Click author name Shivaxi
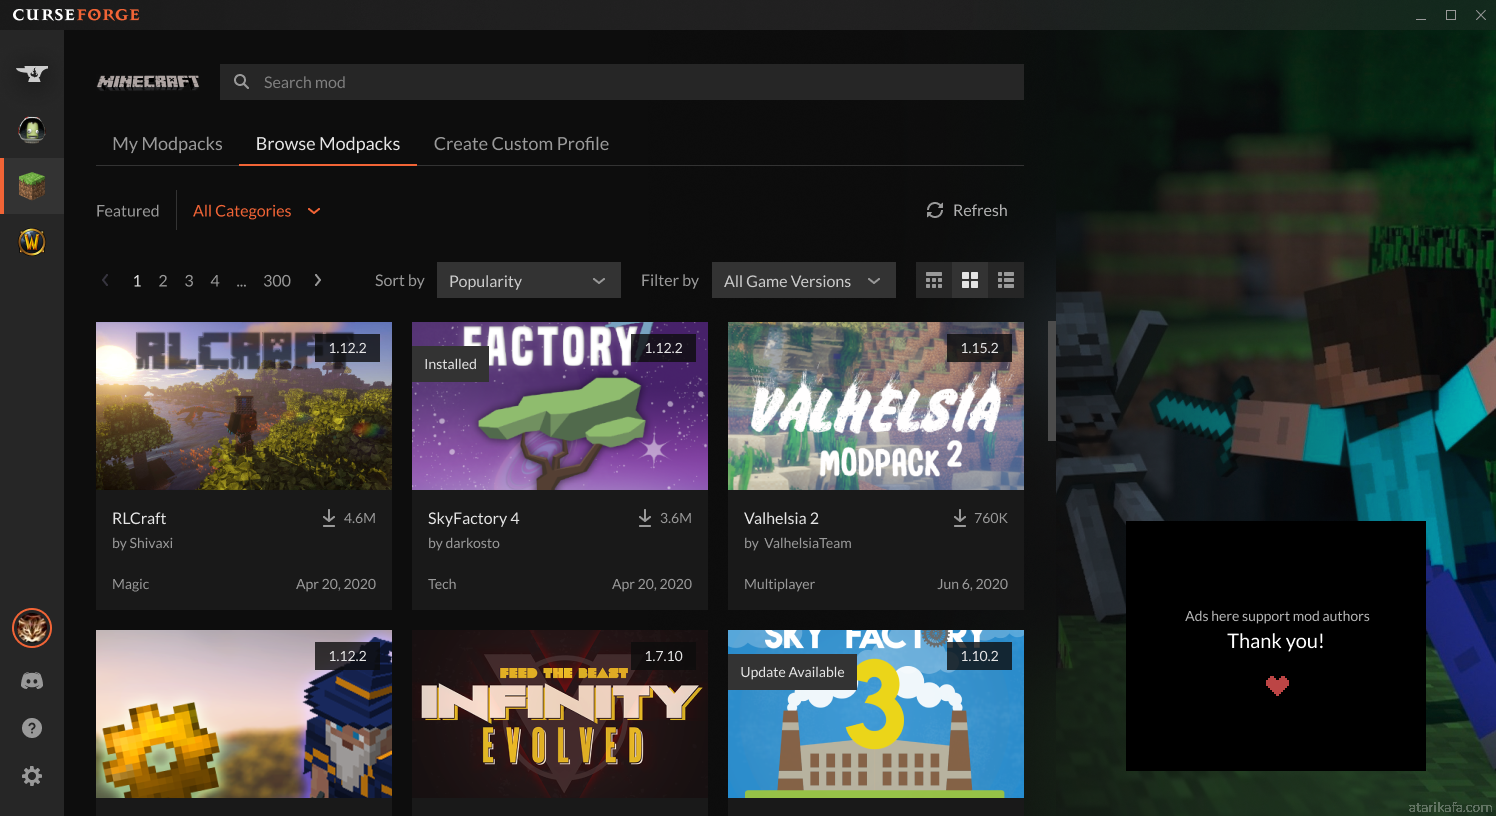This screenshot has height=816, width=1496. pos(151,543)
